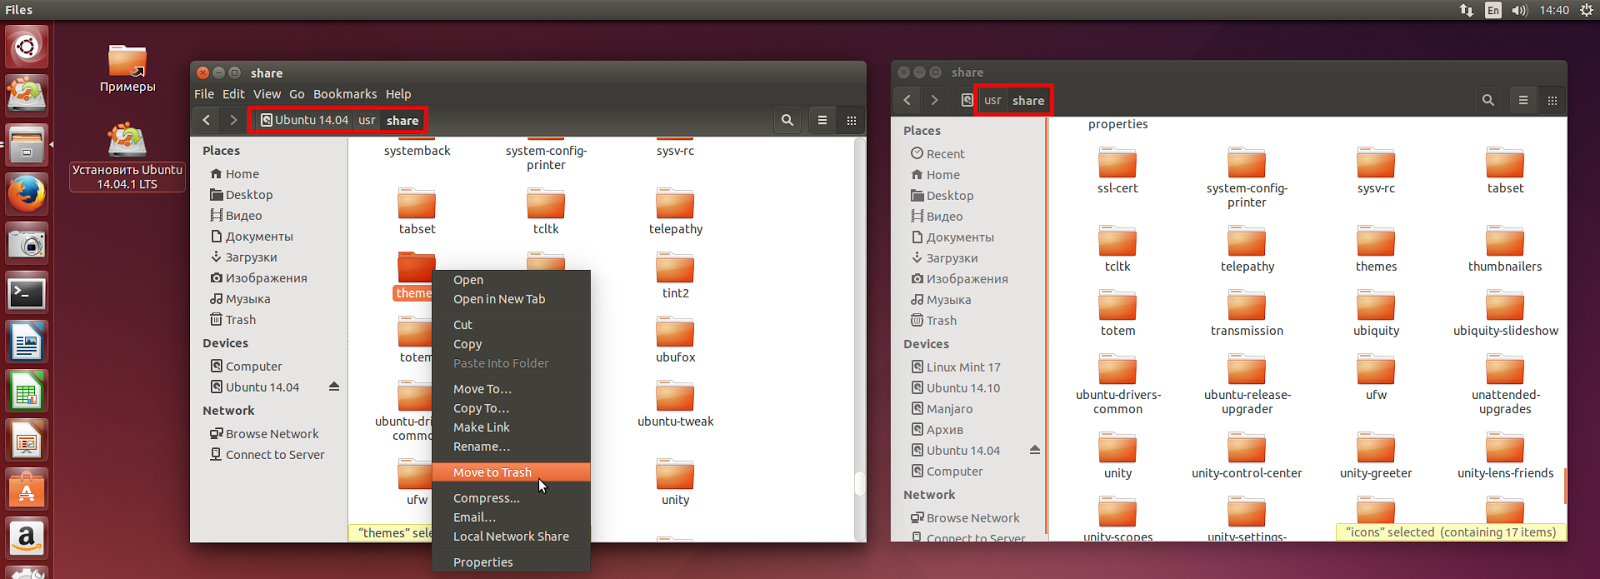Viewport: 1600px width, 579px height.
Task: Open Terminal from the launcher
Action: click(x=27, y=293)
